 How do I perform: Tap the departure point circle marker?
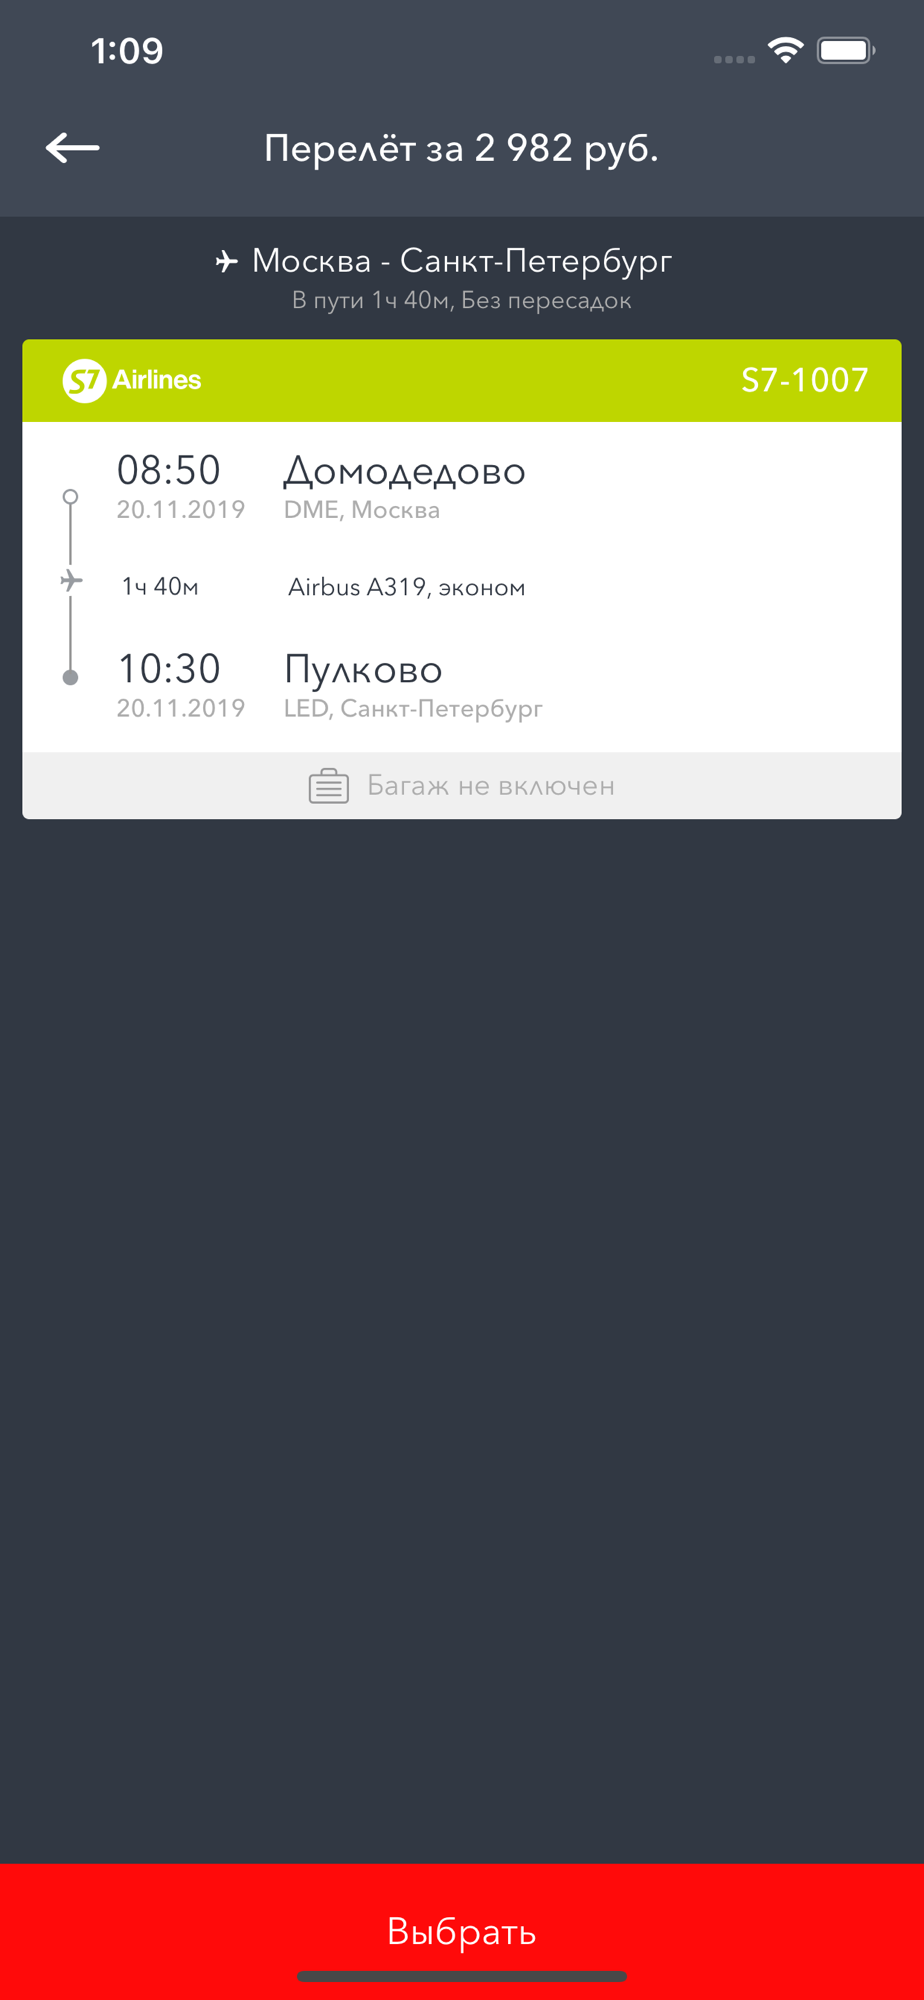(x=70, y=496)
